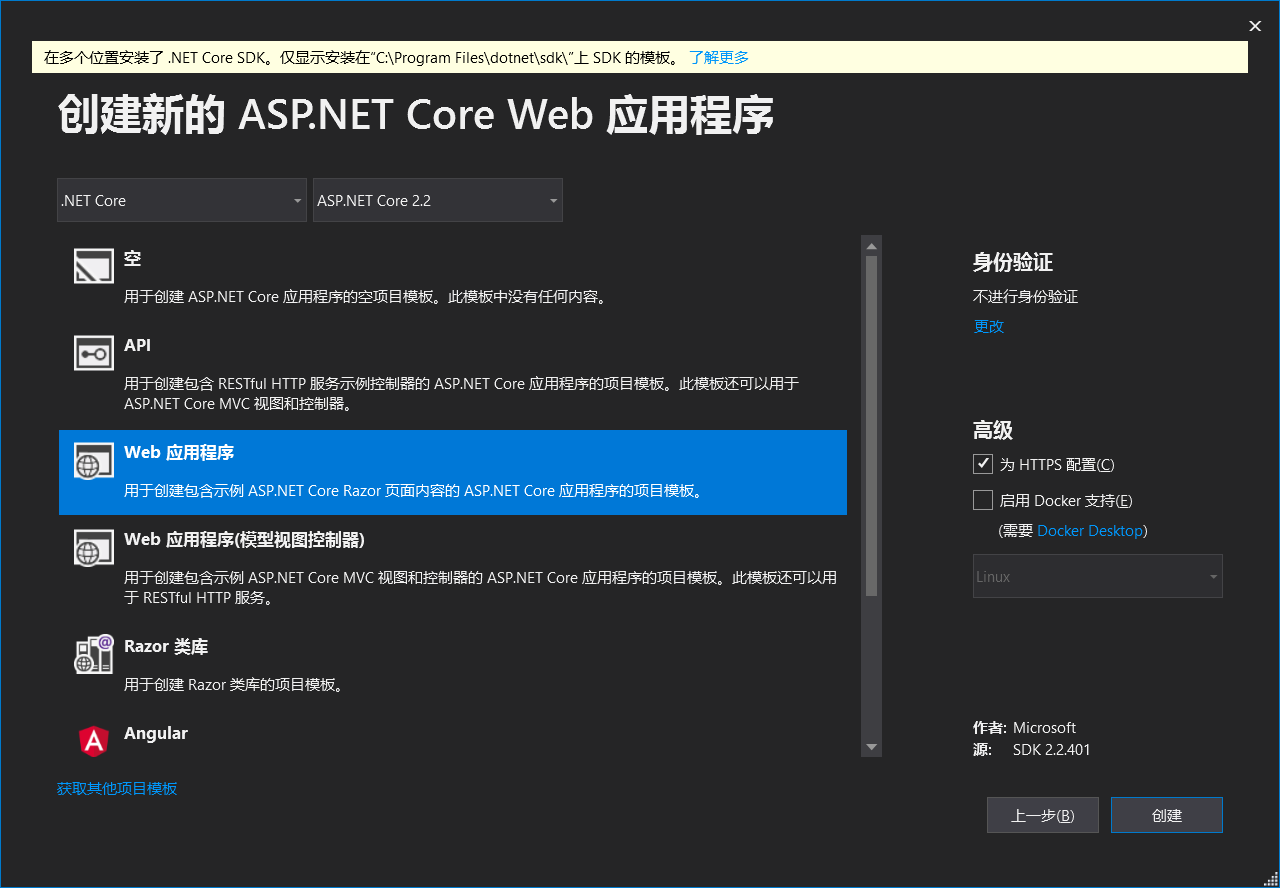The height and width of the screenshot is (888, 1280).
Task: Click the 创建 button
Action: 1166,814
